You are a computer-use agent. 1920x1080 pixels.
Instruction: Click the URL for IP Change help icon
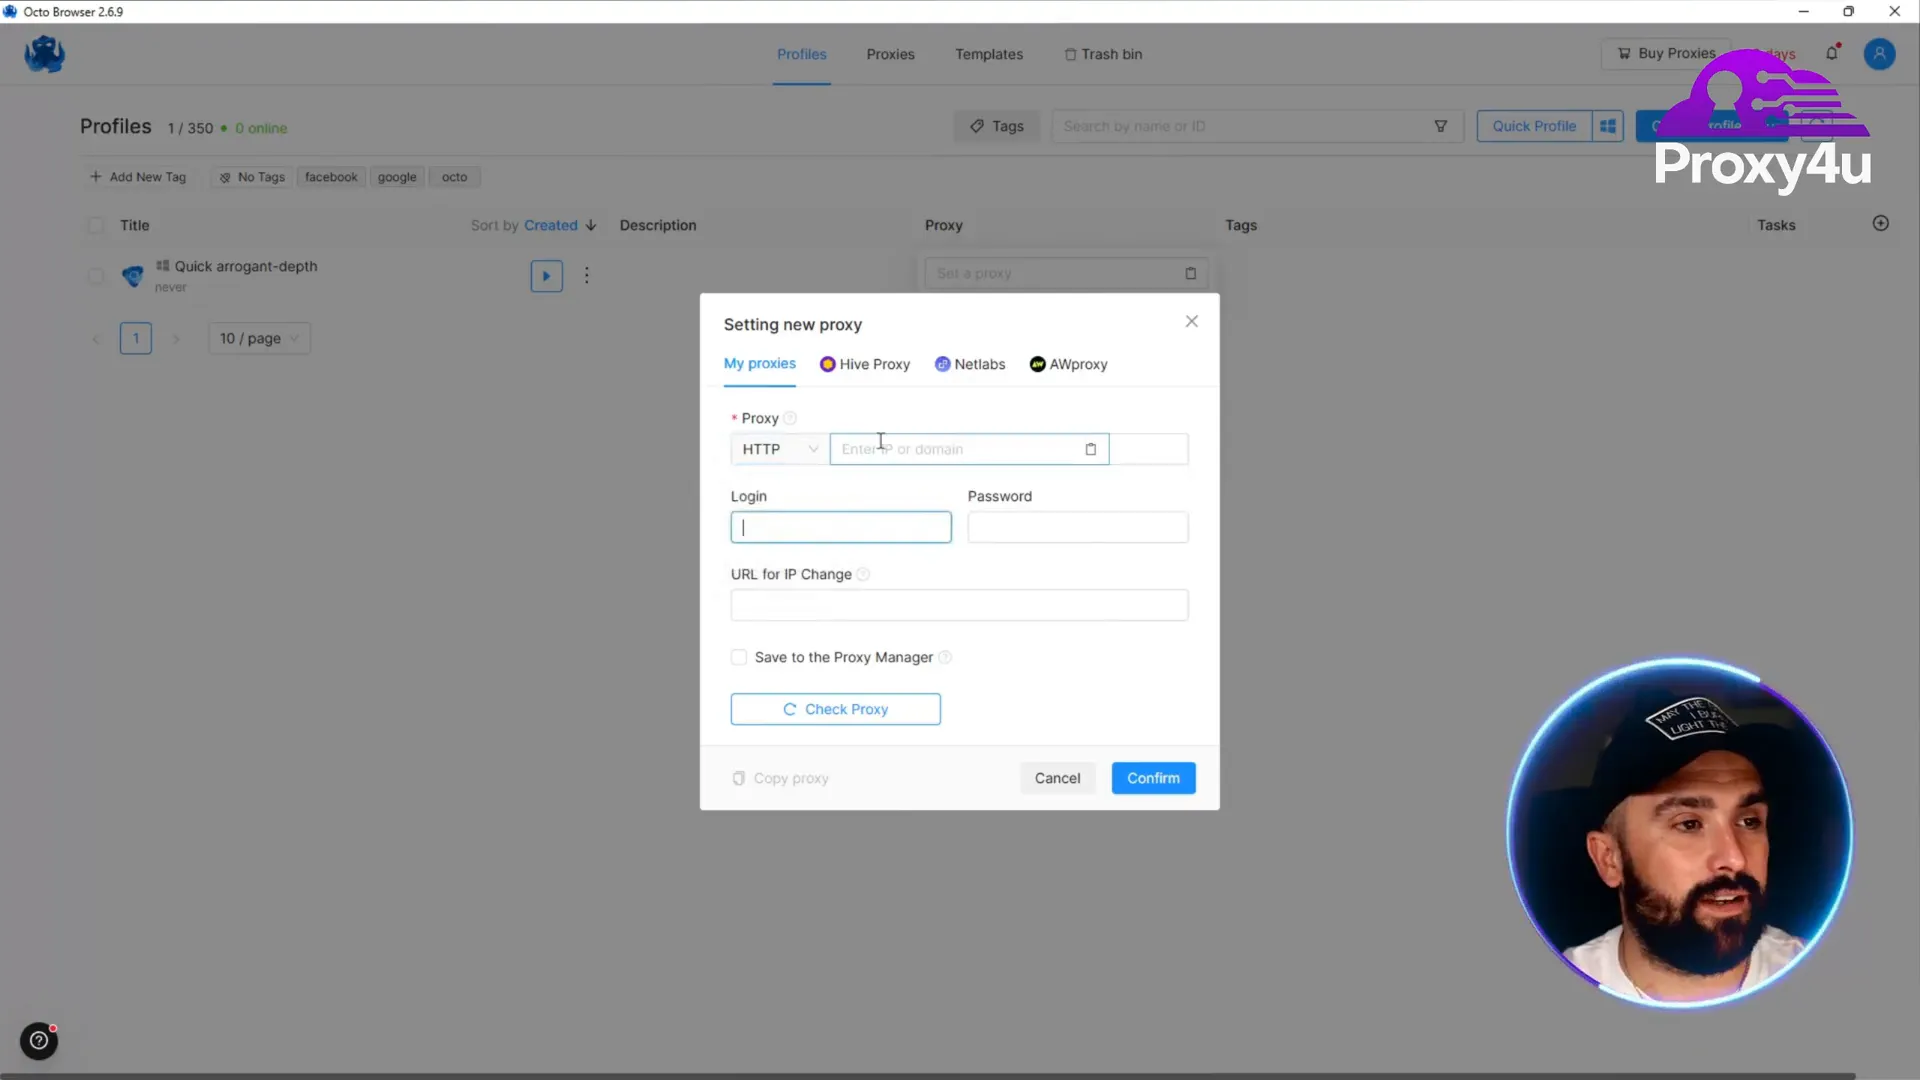tap(863, 574)
